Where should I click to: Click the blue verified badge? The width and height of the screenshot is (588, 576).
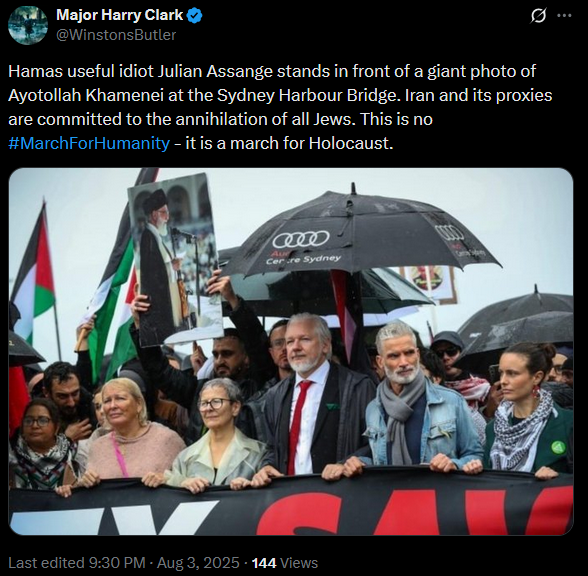(195, 15)
